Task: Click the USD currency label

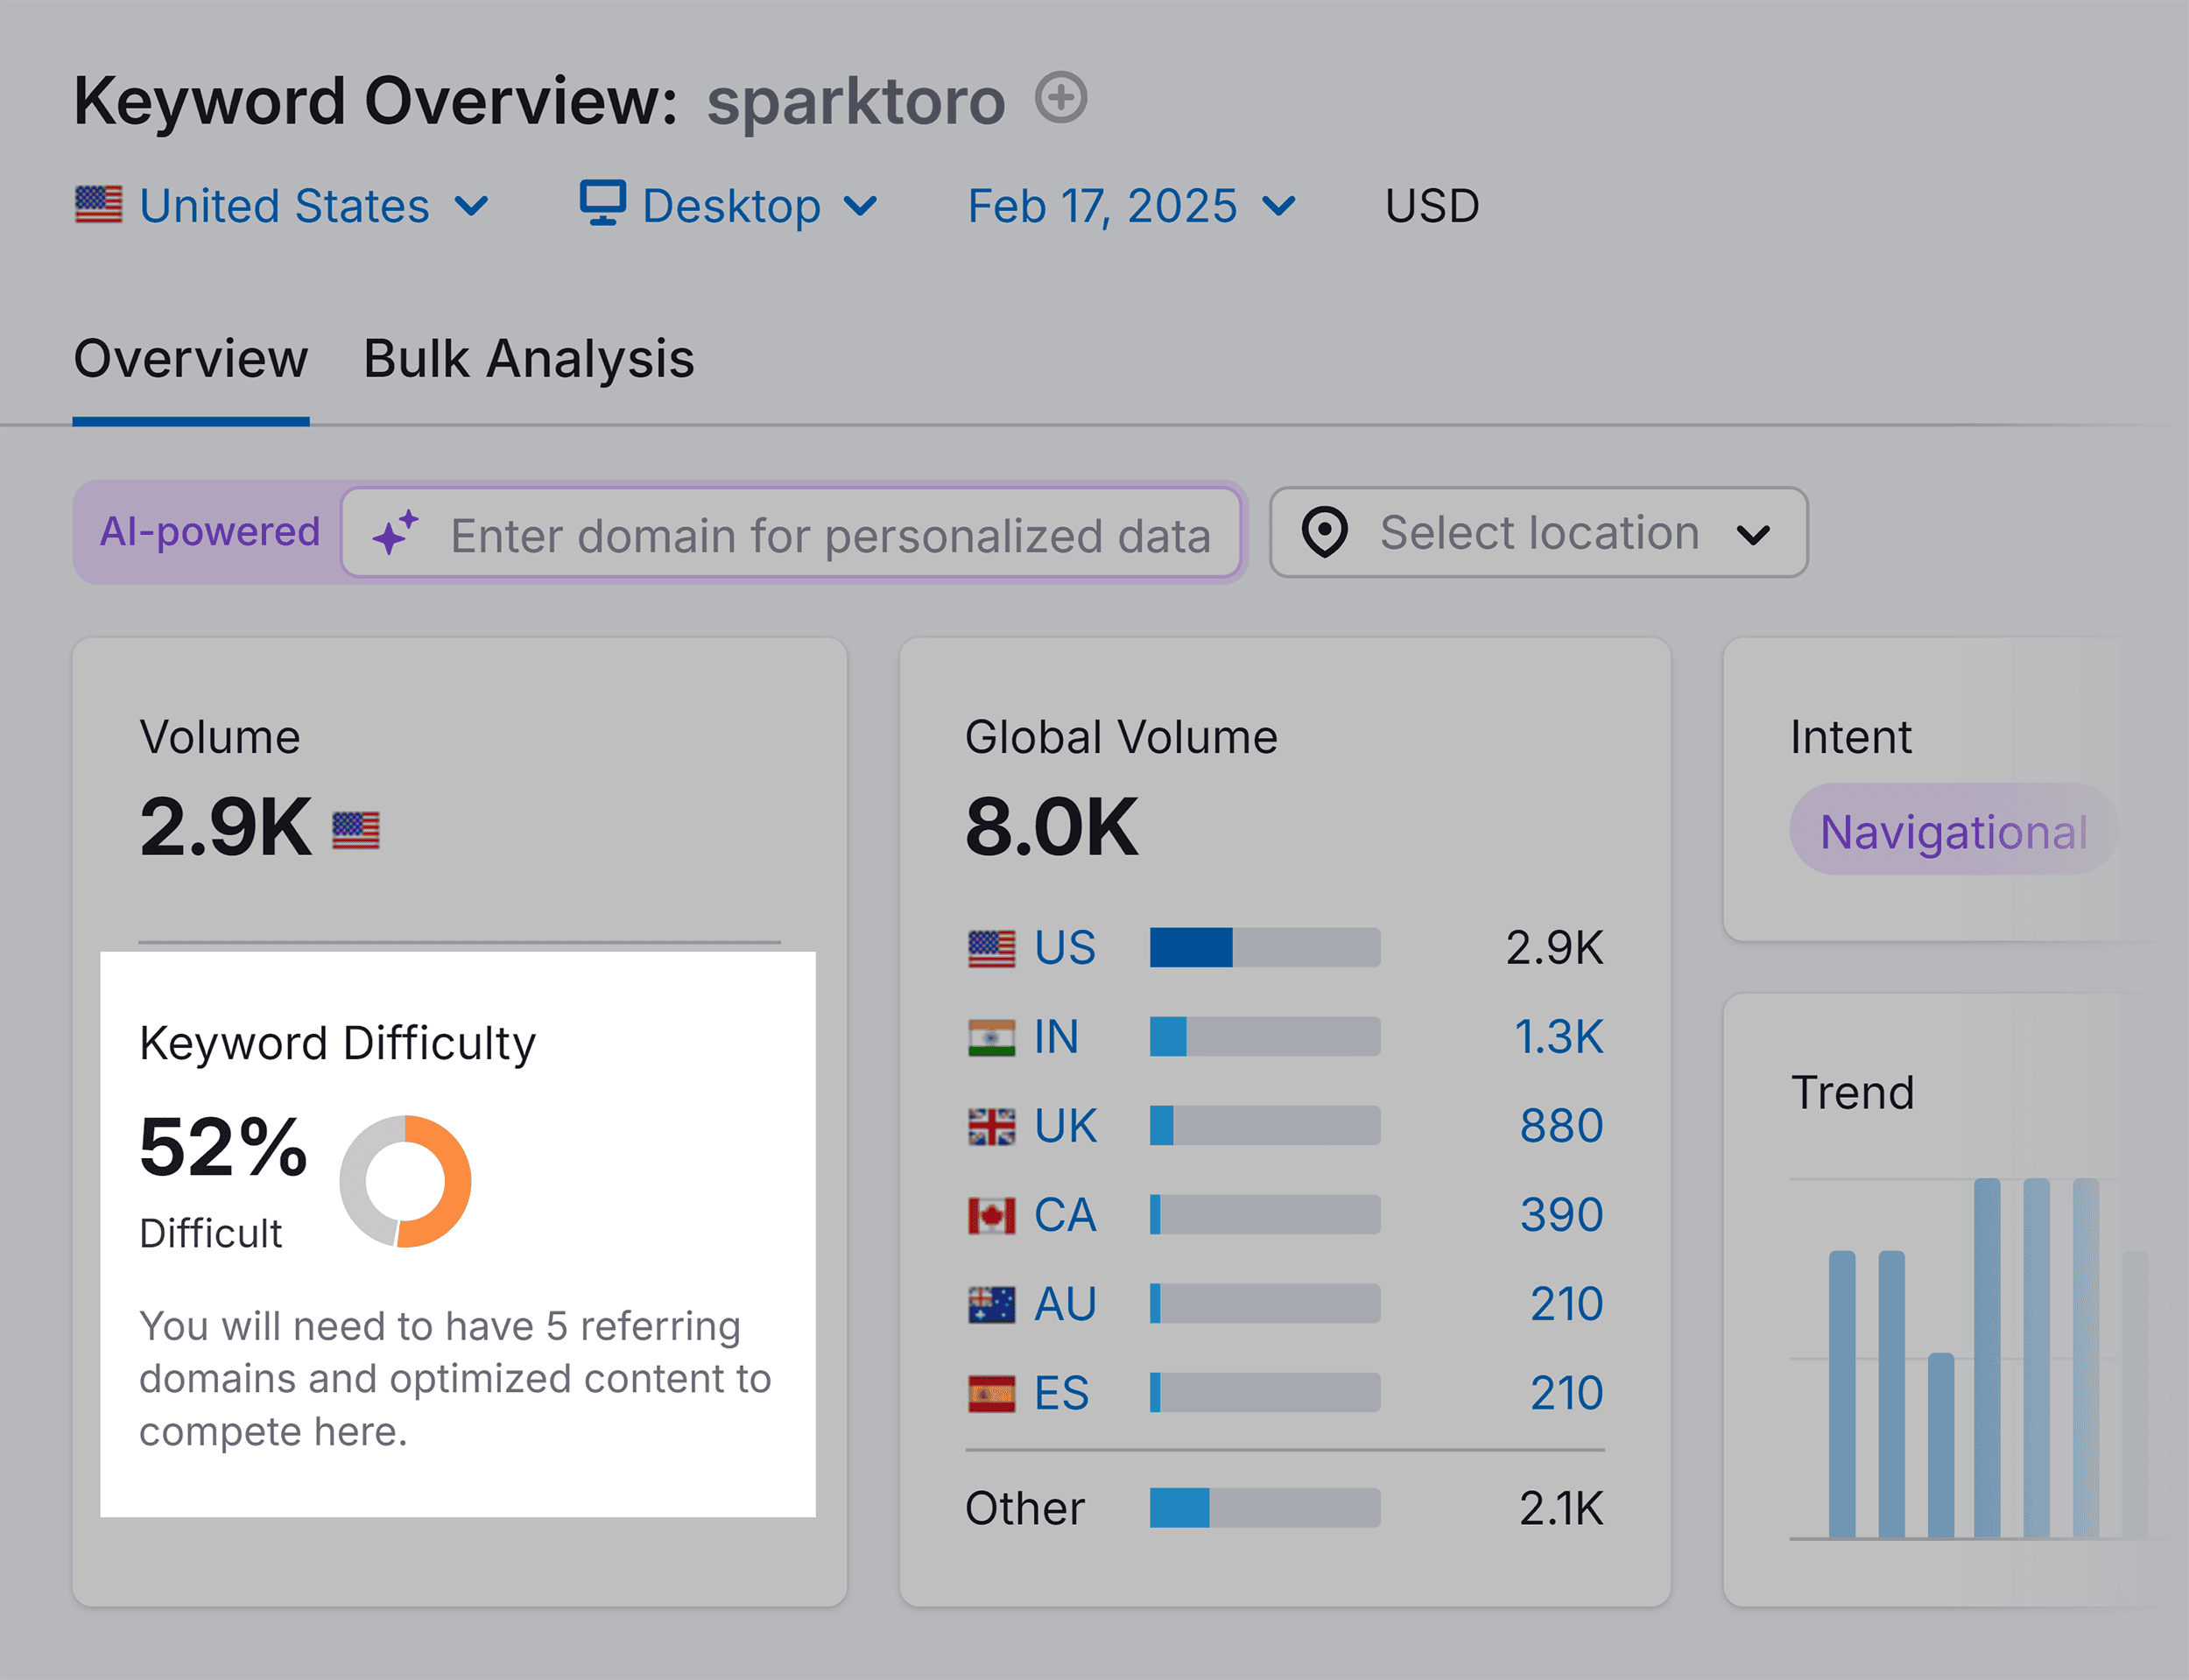Action: [1431, 206]
